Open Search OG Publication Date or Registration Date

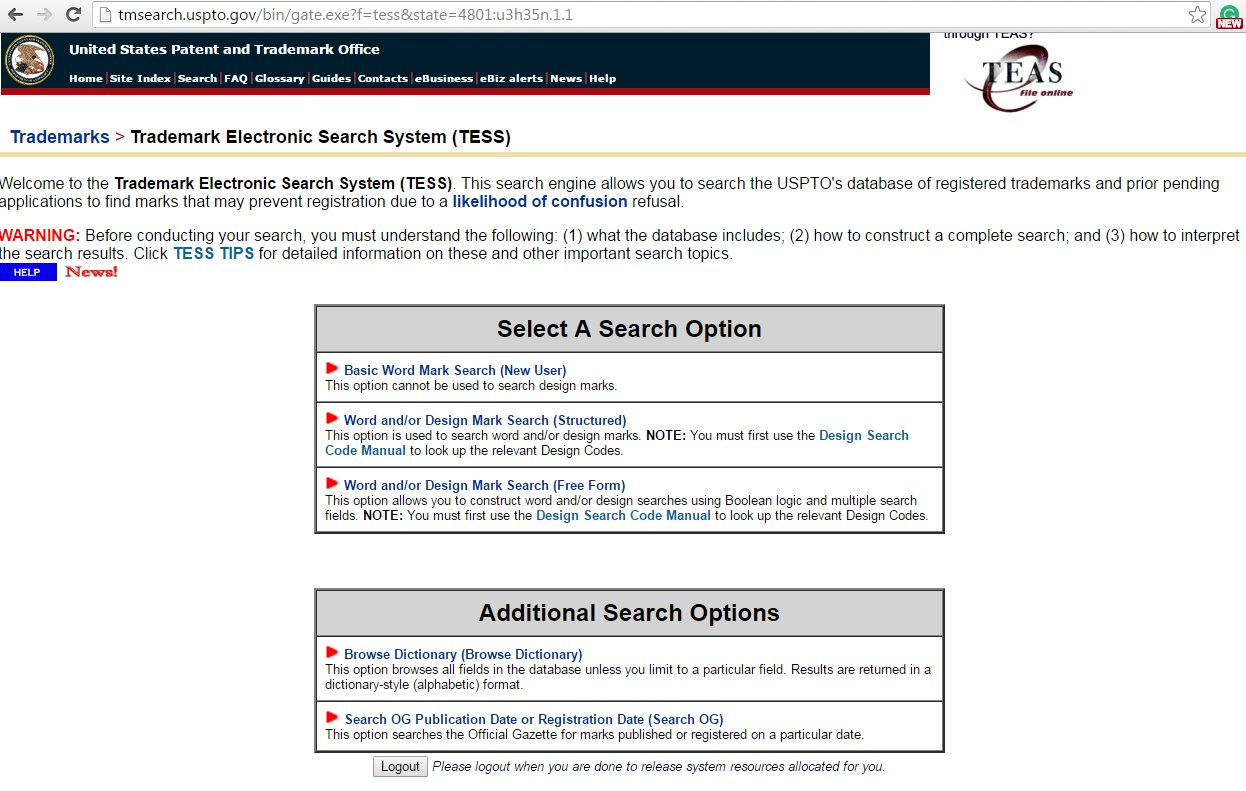point(534,719)
